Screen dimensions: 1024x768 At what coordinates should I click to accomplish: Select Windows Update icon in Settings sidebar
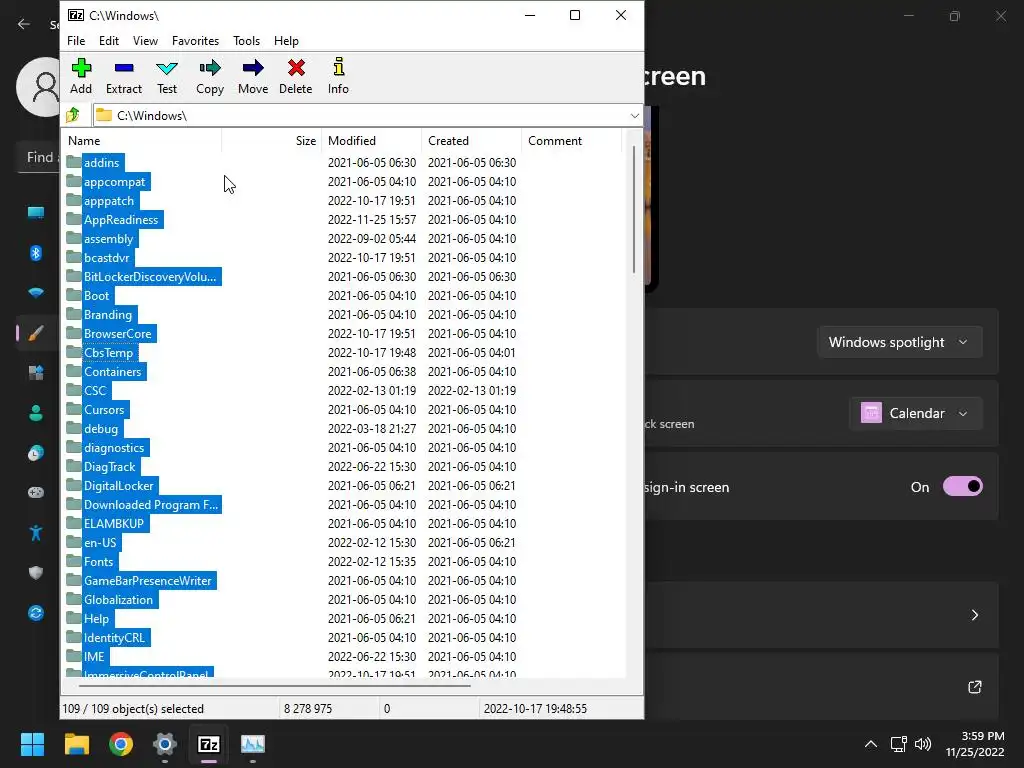pyautogui.click(x=36, y=613)
